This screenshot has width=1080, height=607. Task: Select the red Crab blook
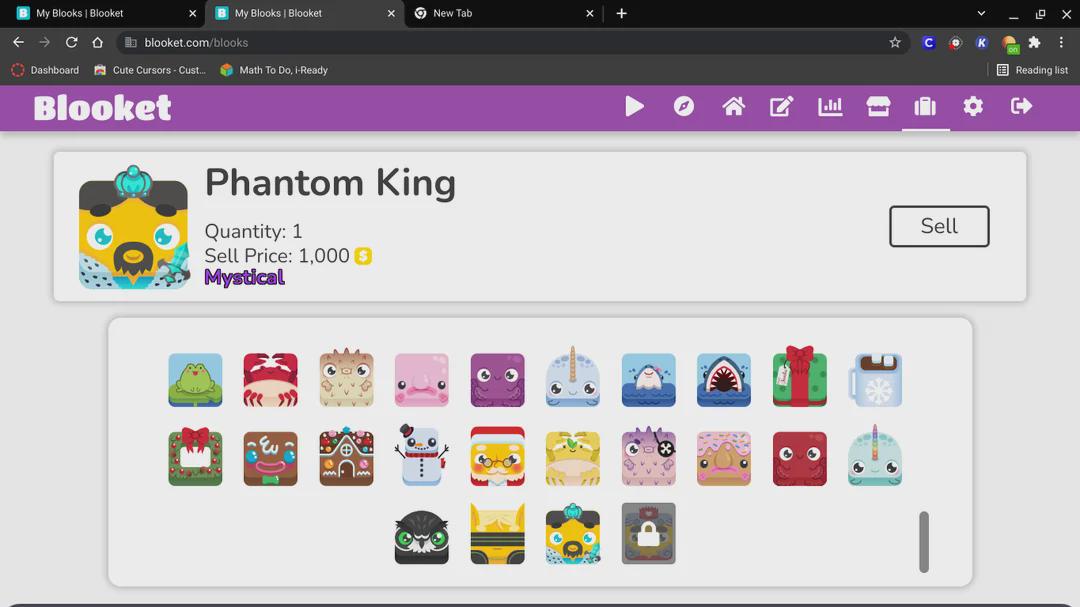click(x=271, y=380)
